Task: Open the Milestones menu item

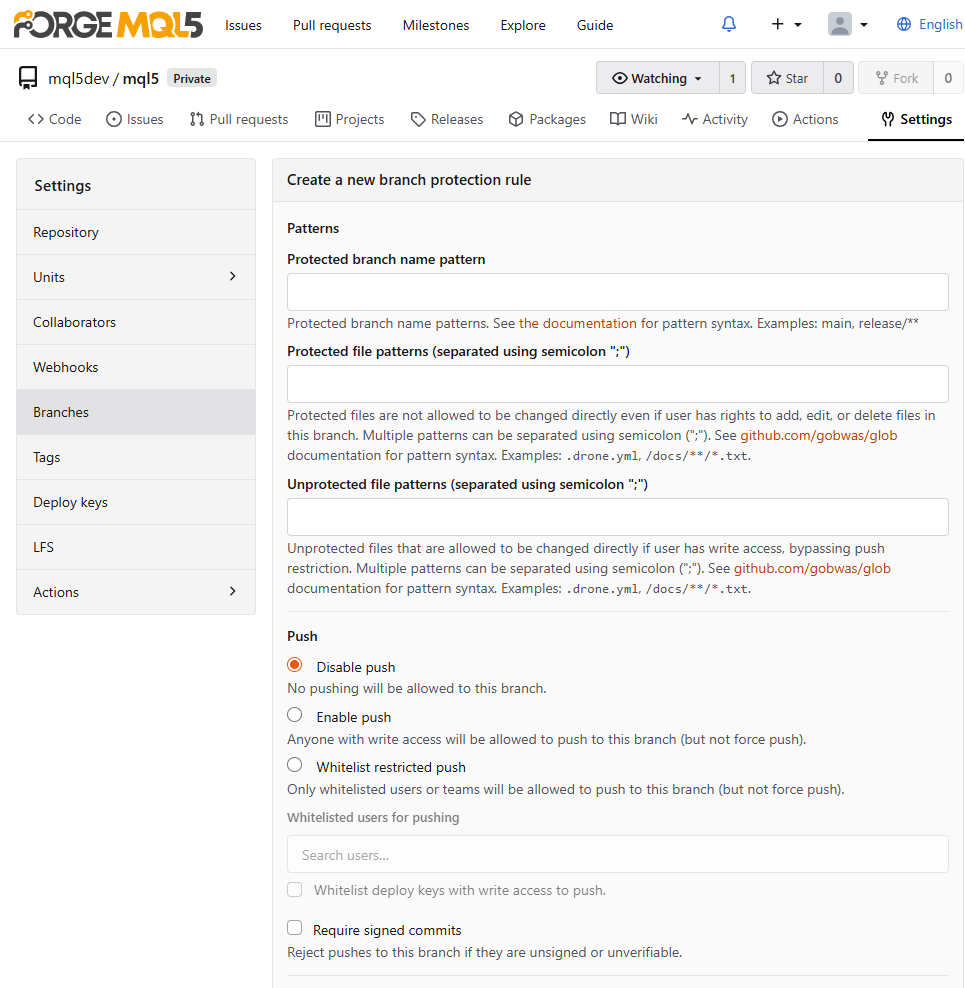Action: [436, 25]
